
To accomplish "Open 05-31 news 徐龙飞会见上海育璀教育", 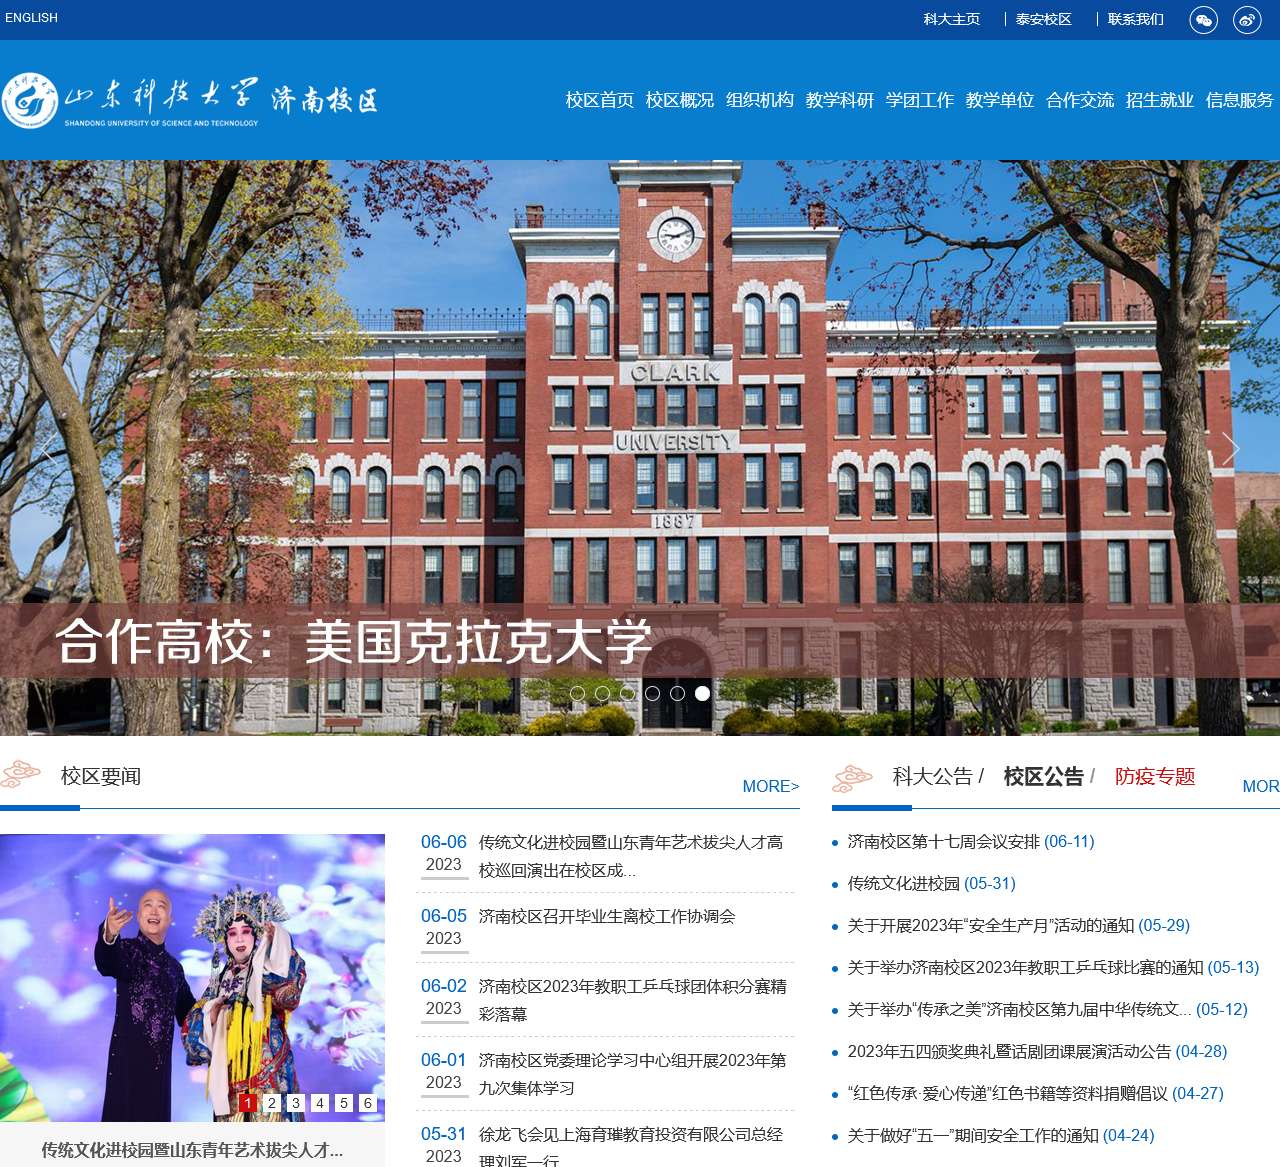I will pyautogui.click(x=631, y=1148).
